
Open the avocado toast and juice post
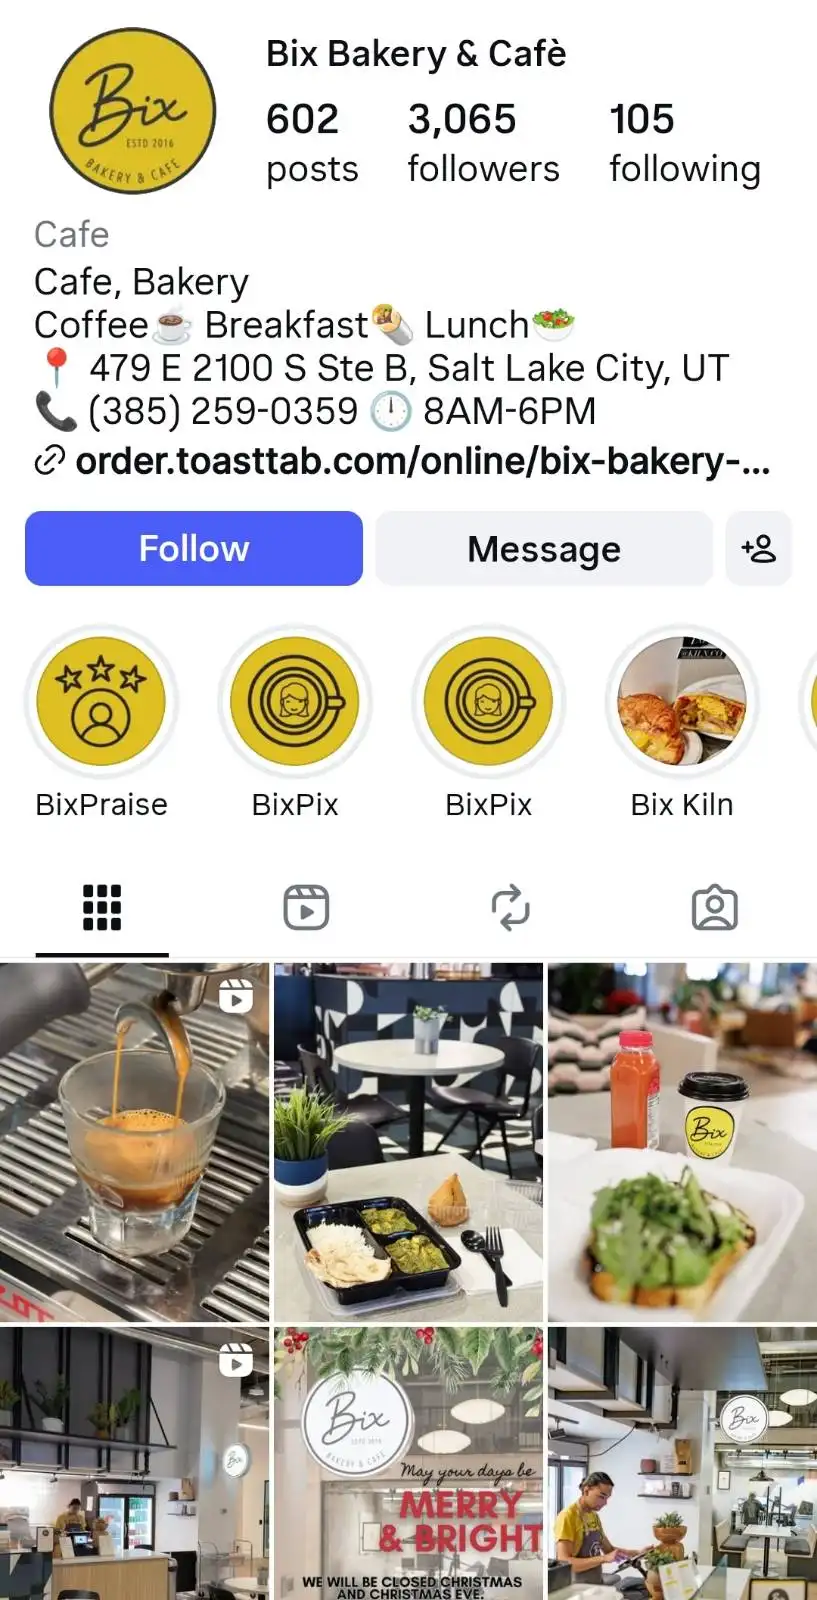coord(682,1142)
